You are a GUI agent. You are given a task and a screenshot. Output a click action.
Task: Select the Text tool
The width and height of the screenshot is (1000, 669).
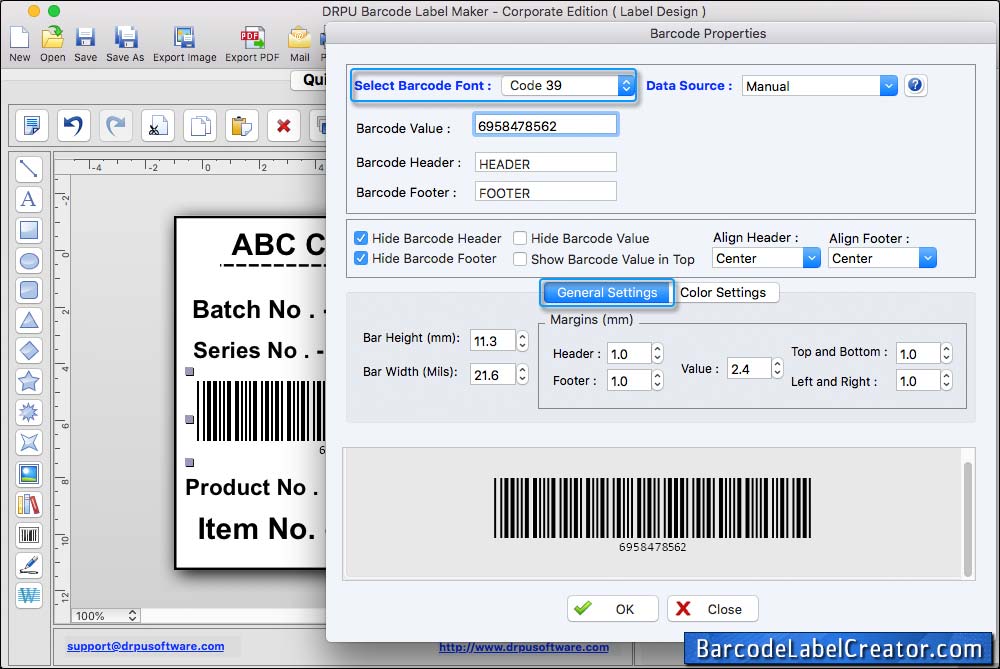point(29,199)
